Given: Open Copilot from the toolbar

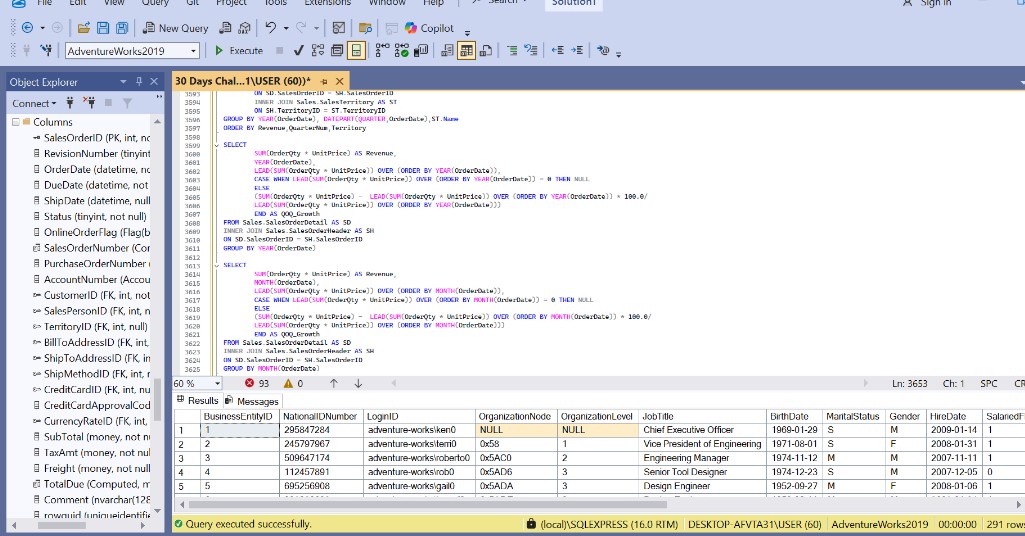Looking at the screenshot, I should coord(429,28).
